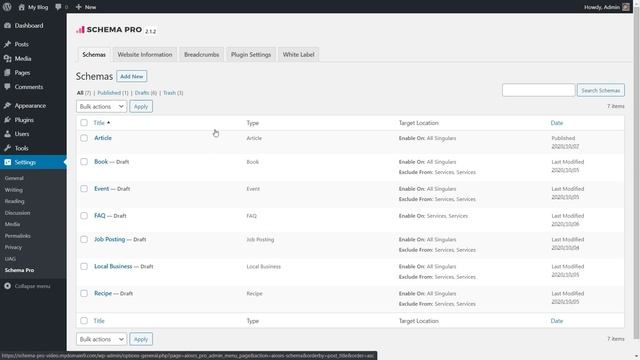640x360 pixels.
Task: Check the Local Business row checkbox
Action: (84, 266)
